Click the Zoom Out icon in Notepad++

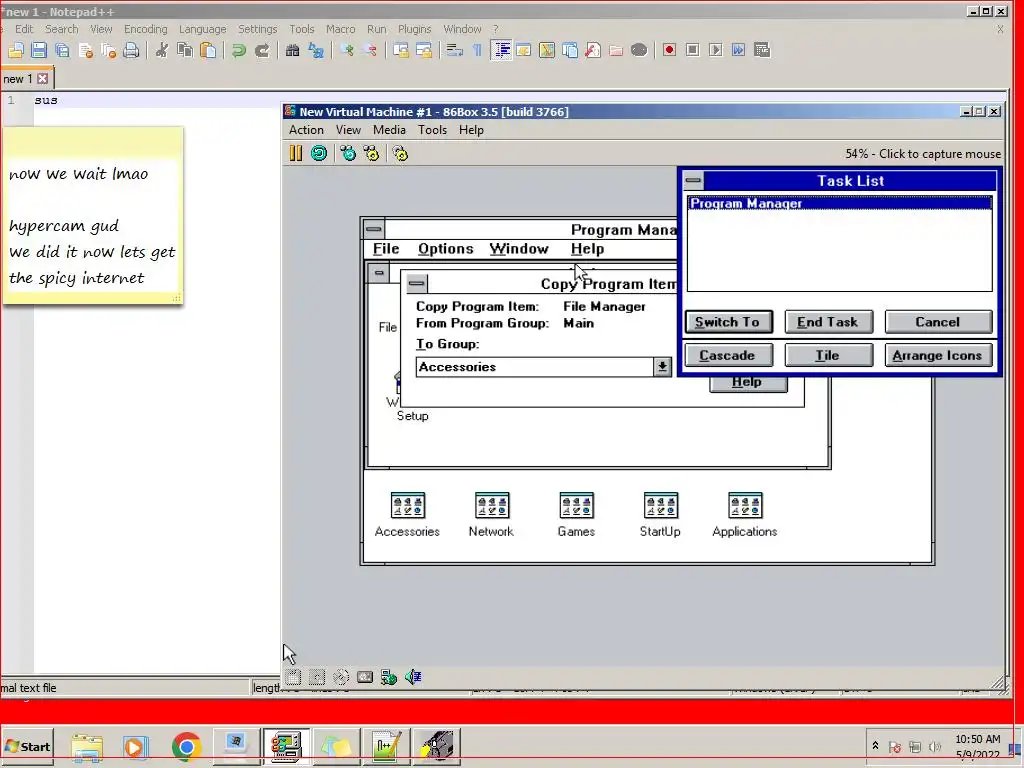370,50
